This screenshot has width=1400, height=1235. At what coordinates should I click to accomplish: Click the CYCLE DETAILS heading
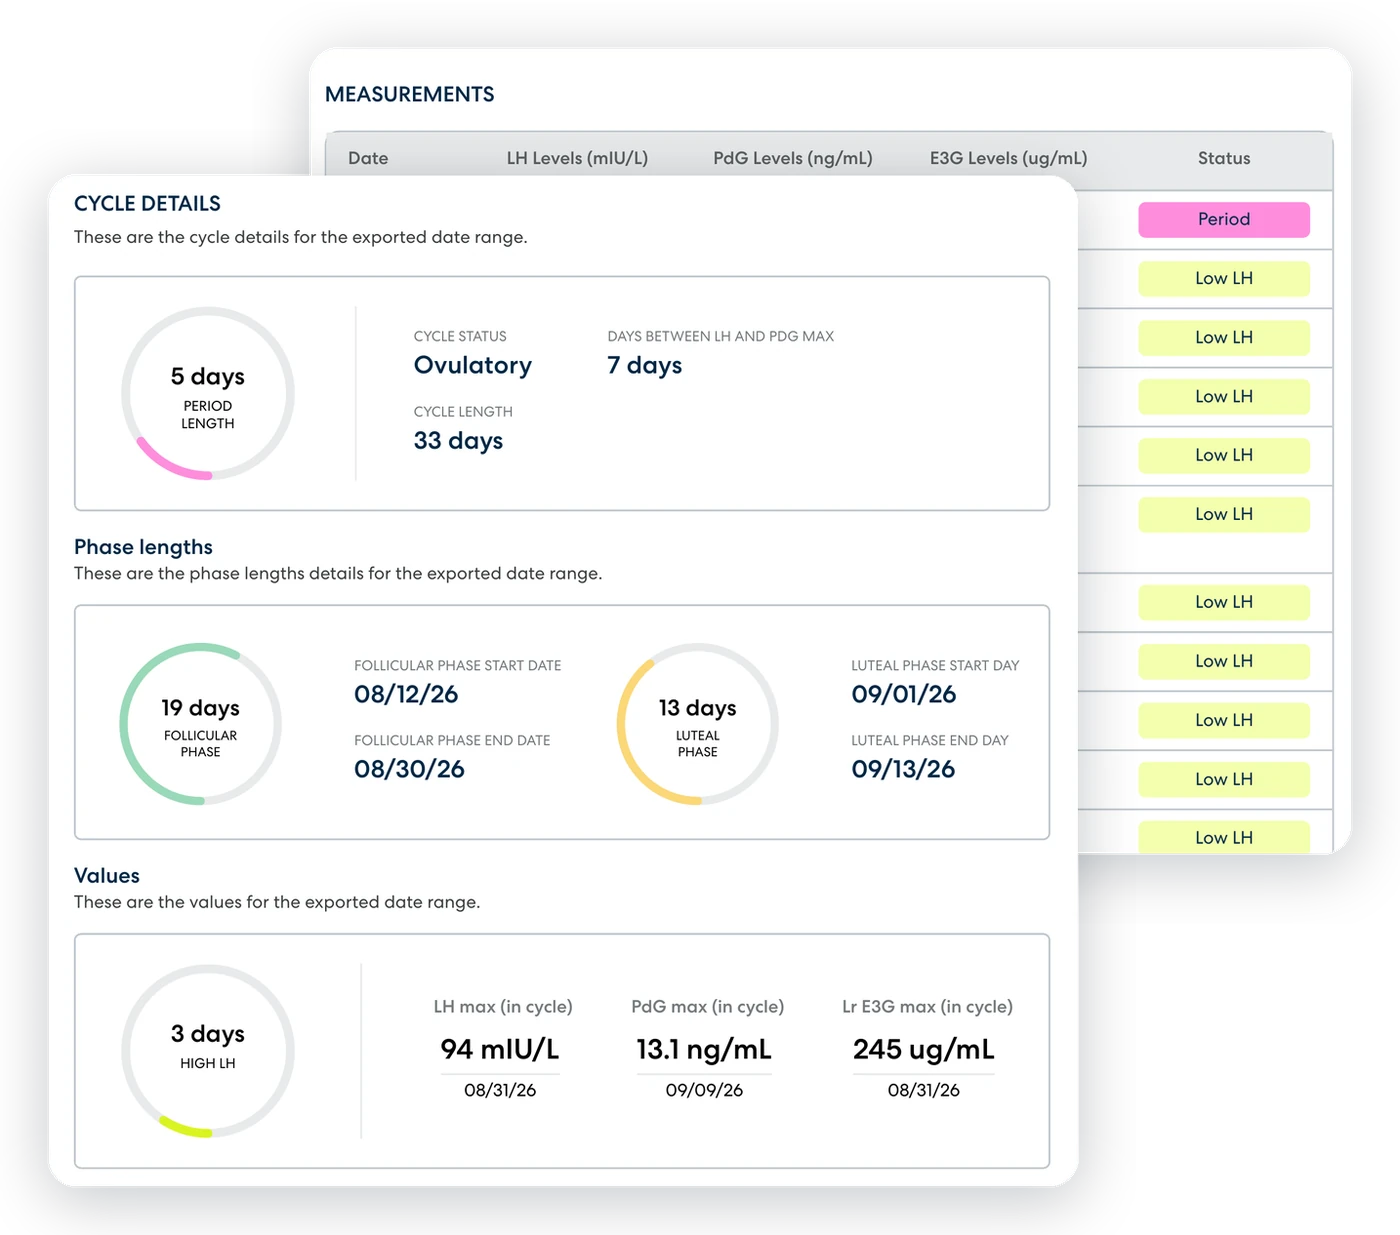click(147, 203)
